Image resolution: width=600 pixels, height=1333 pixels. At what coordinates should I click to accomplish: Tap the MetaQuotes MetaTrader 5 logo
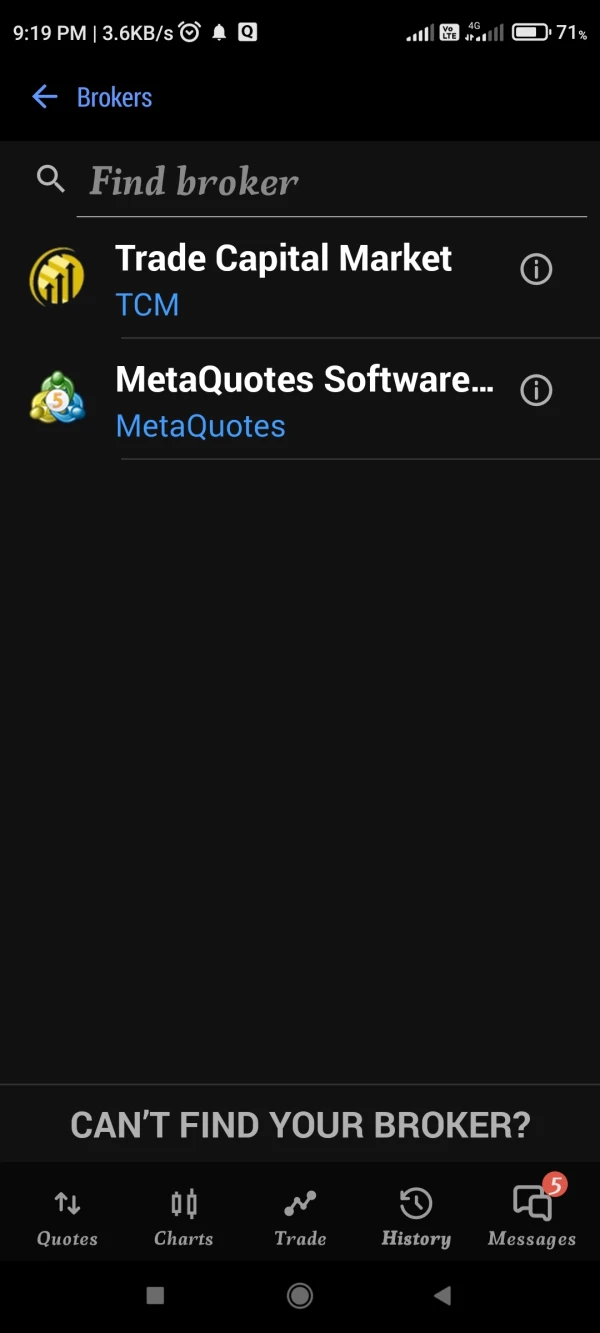pos(57,397)
